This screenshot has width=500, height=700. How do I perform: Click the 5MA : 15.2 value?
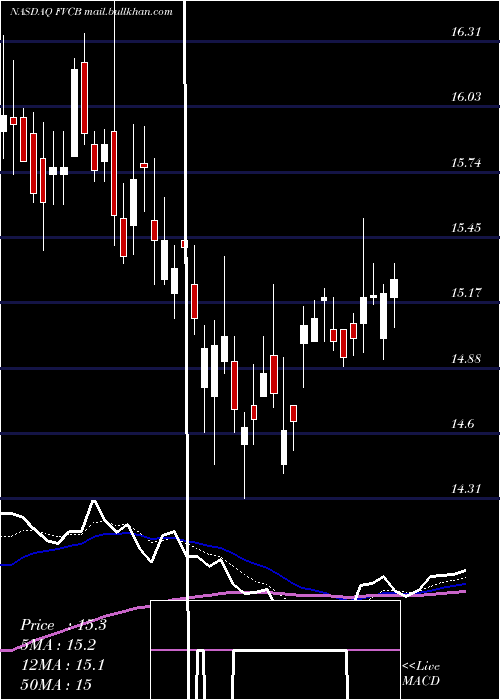pos(58,645)
